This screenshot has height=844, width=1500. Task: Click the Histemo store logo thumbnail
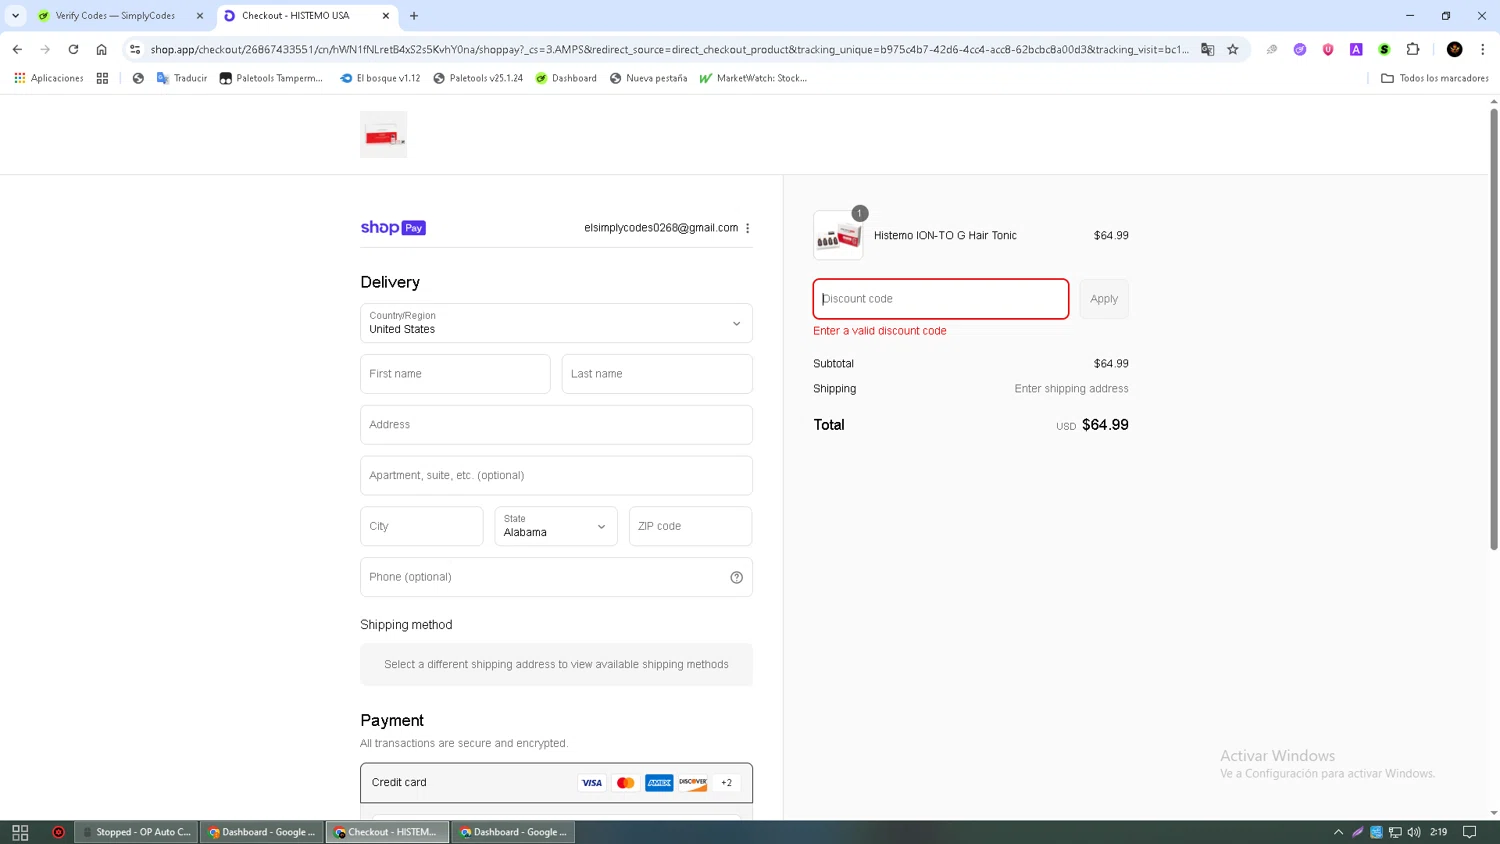[384, 135]
